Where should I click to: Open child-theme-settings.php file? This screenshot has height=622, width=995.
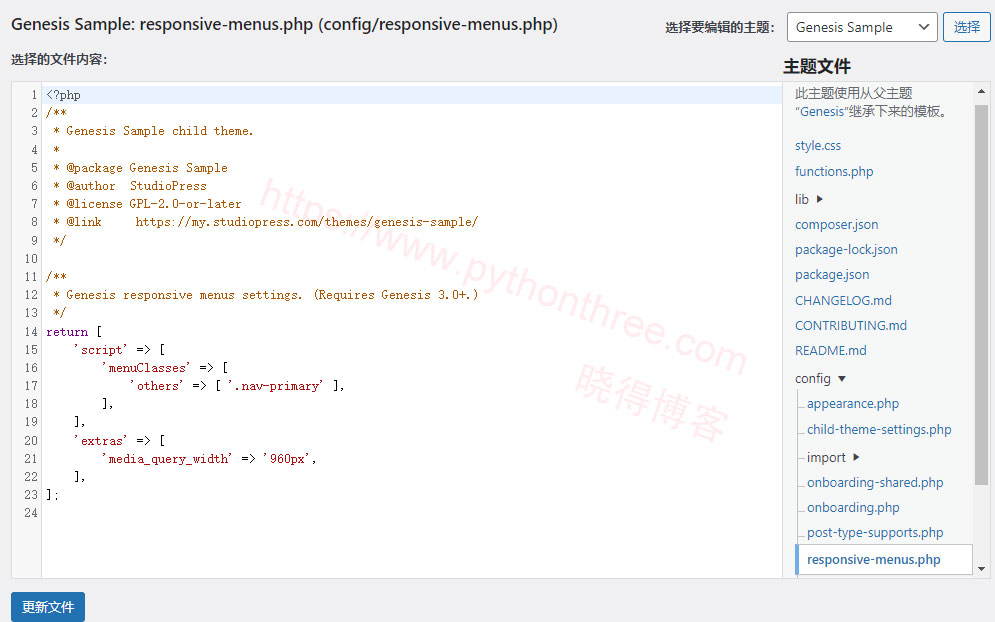point(879,430)
